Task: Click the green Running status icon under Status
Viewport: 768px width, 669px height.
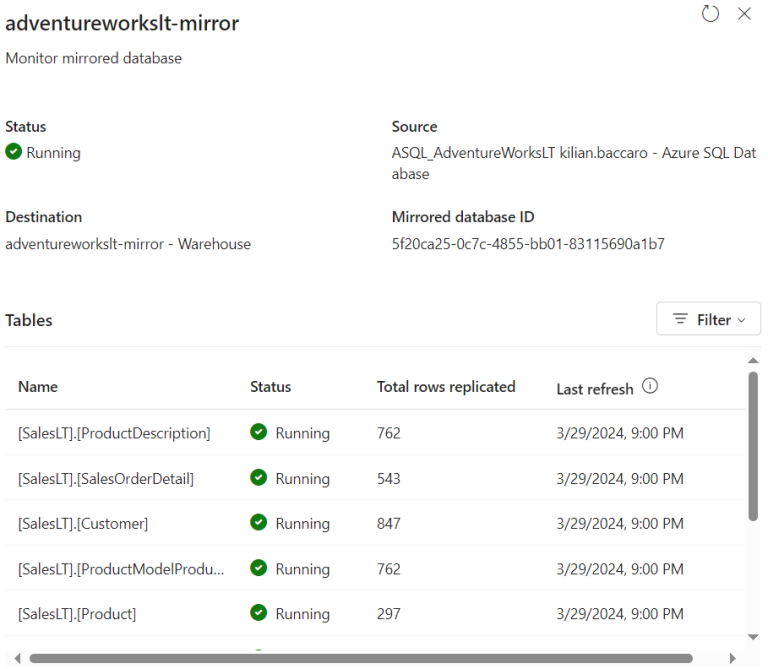Action: coord(14,152)
